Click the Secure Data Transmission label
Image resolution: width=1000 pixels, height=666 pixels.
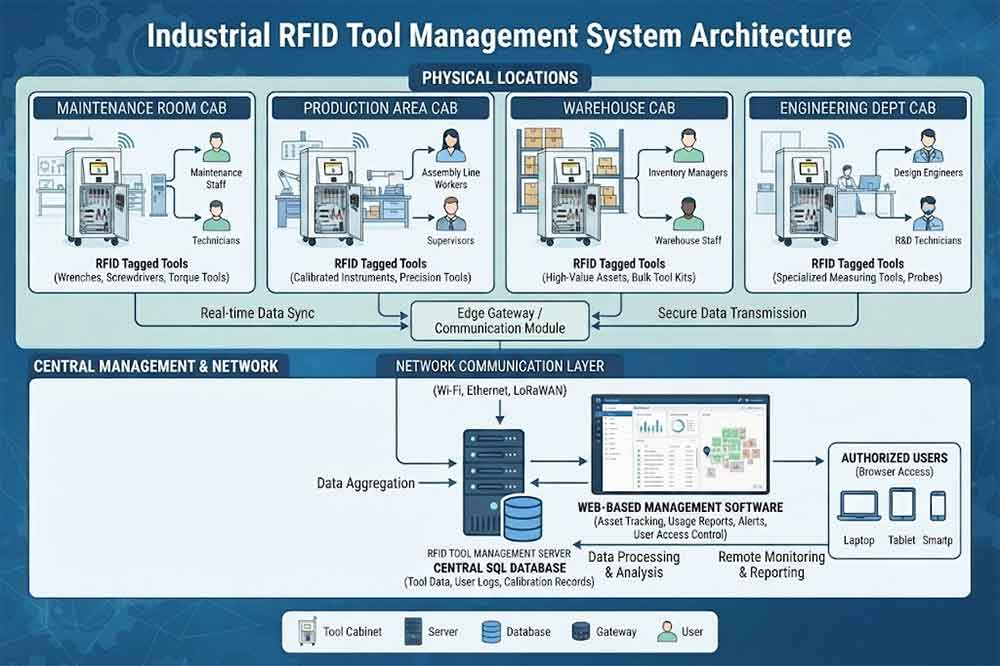(x=732, y=313)
